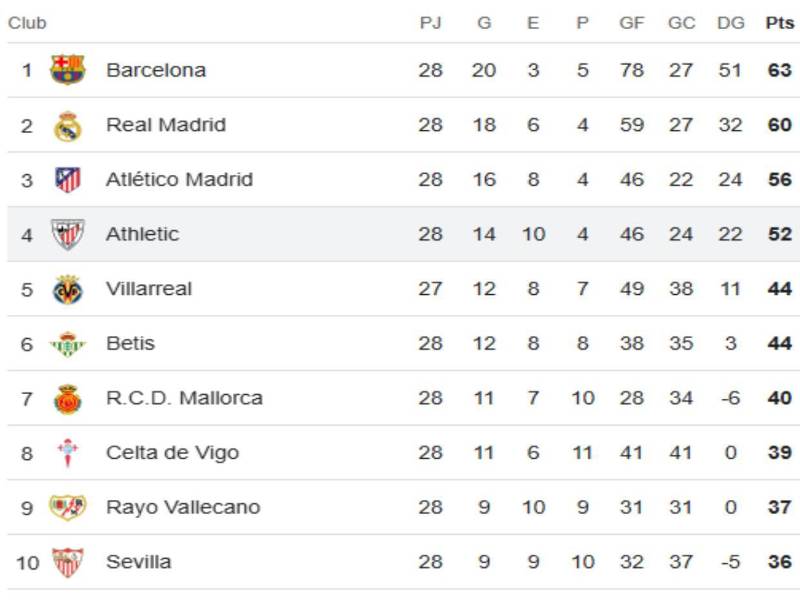
Task: Select the Athletic row's 52 points value
Action: (780, 234)
